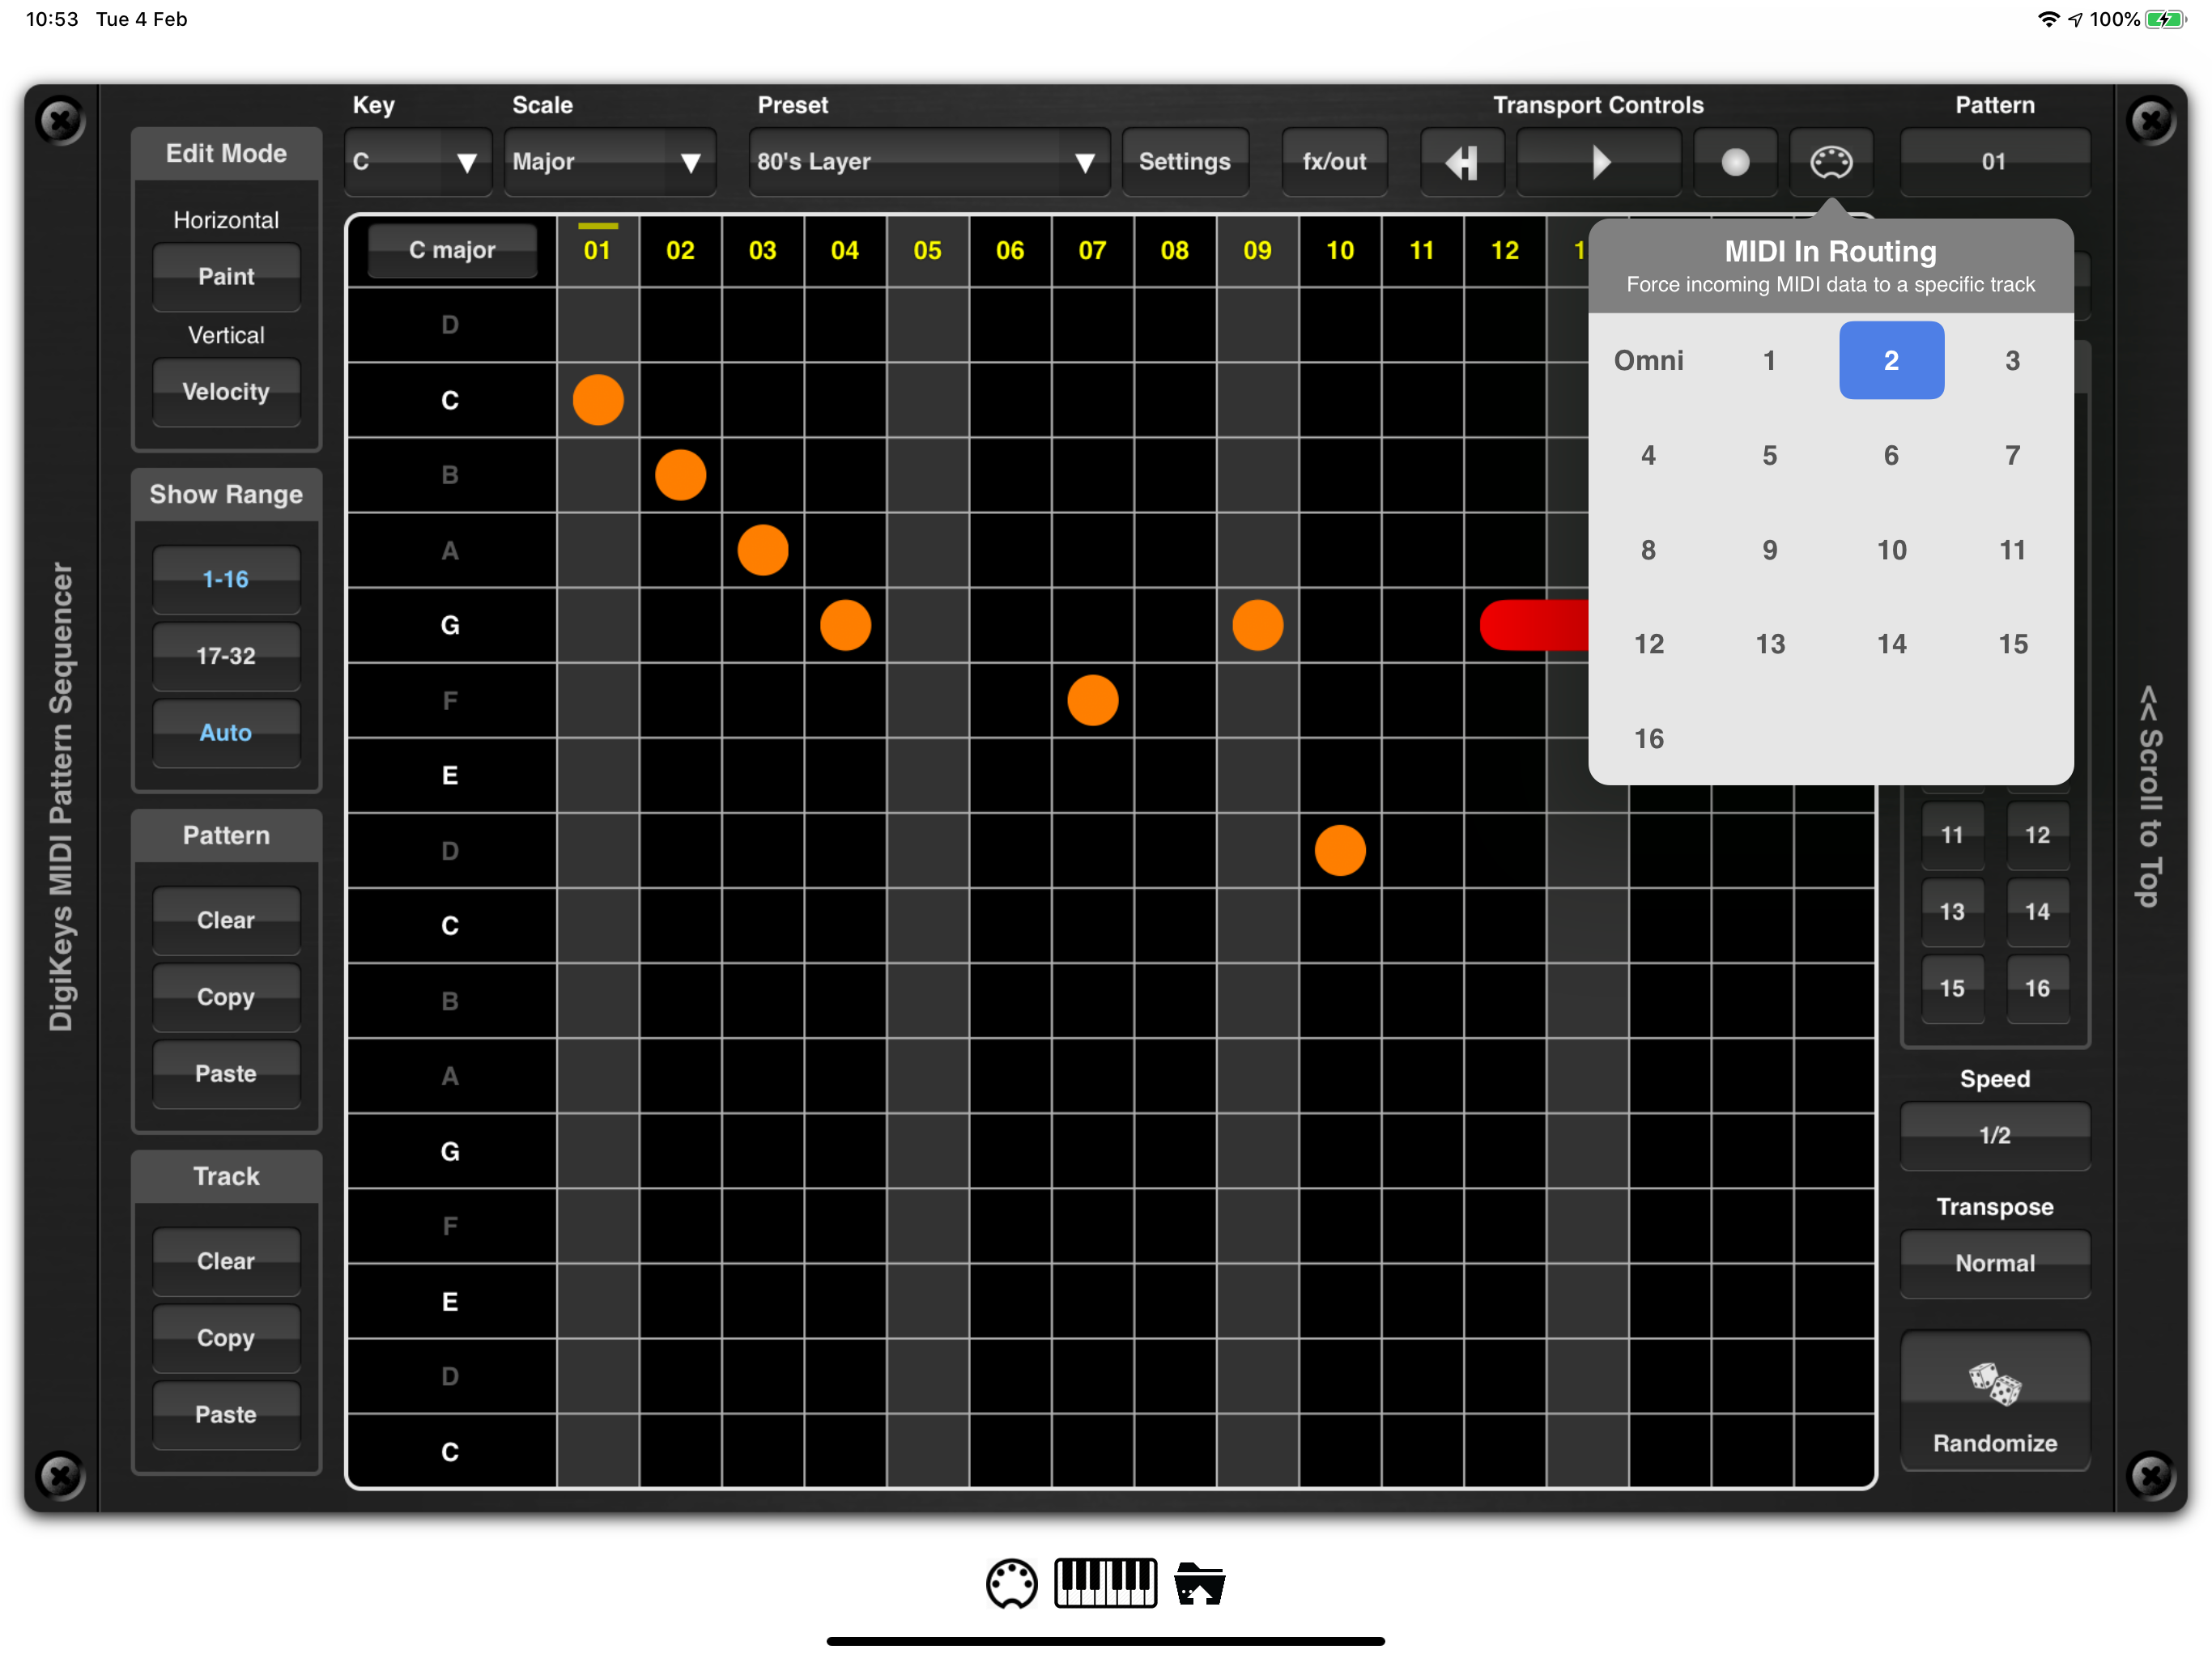Open the Key dropdown showing C
2212x1658 pixels.
[417, 161]
